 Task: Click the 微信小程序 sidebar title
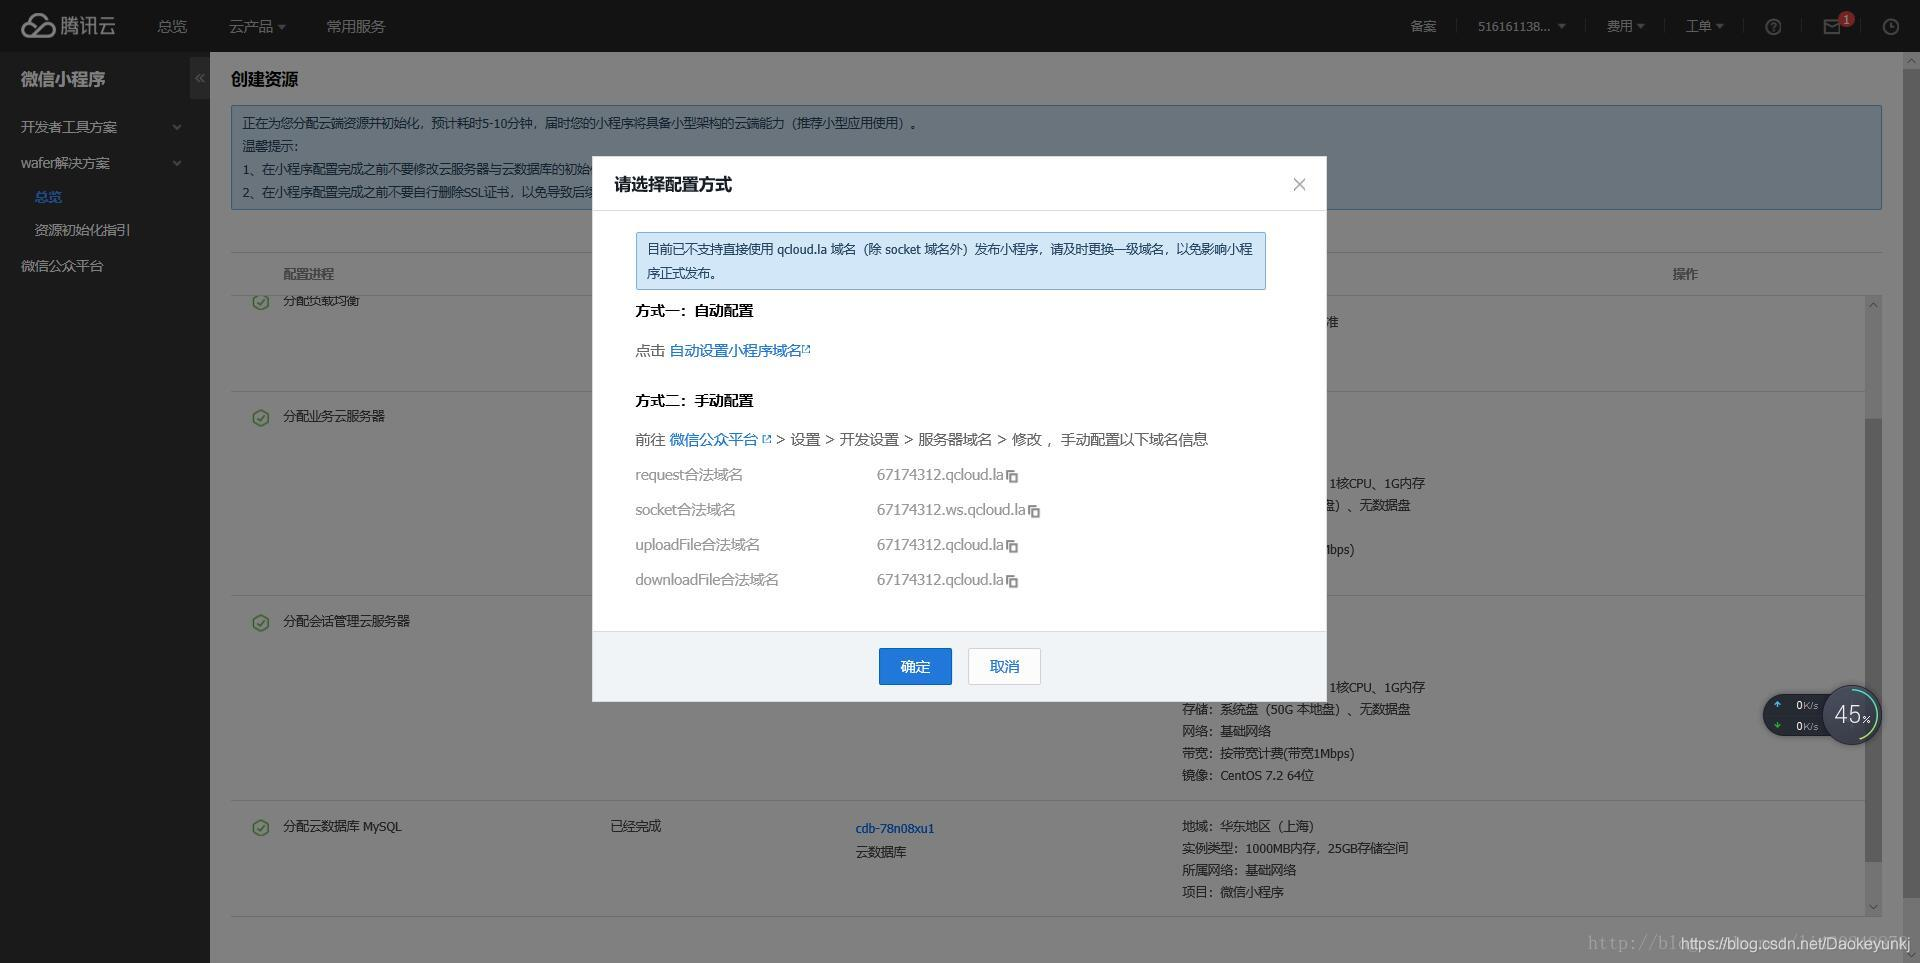(x=63, y=79)
